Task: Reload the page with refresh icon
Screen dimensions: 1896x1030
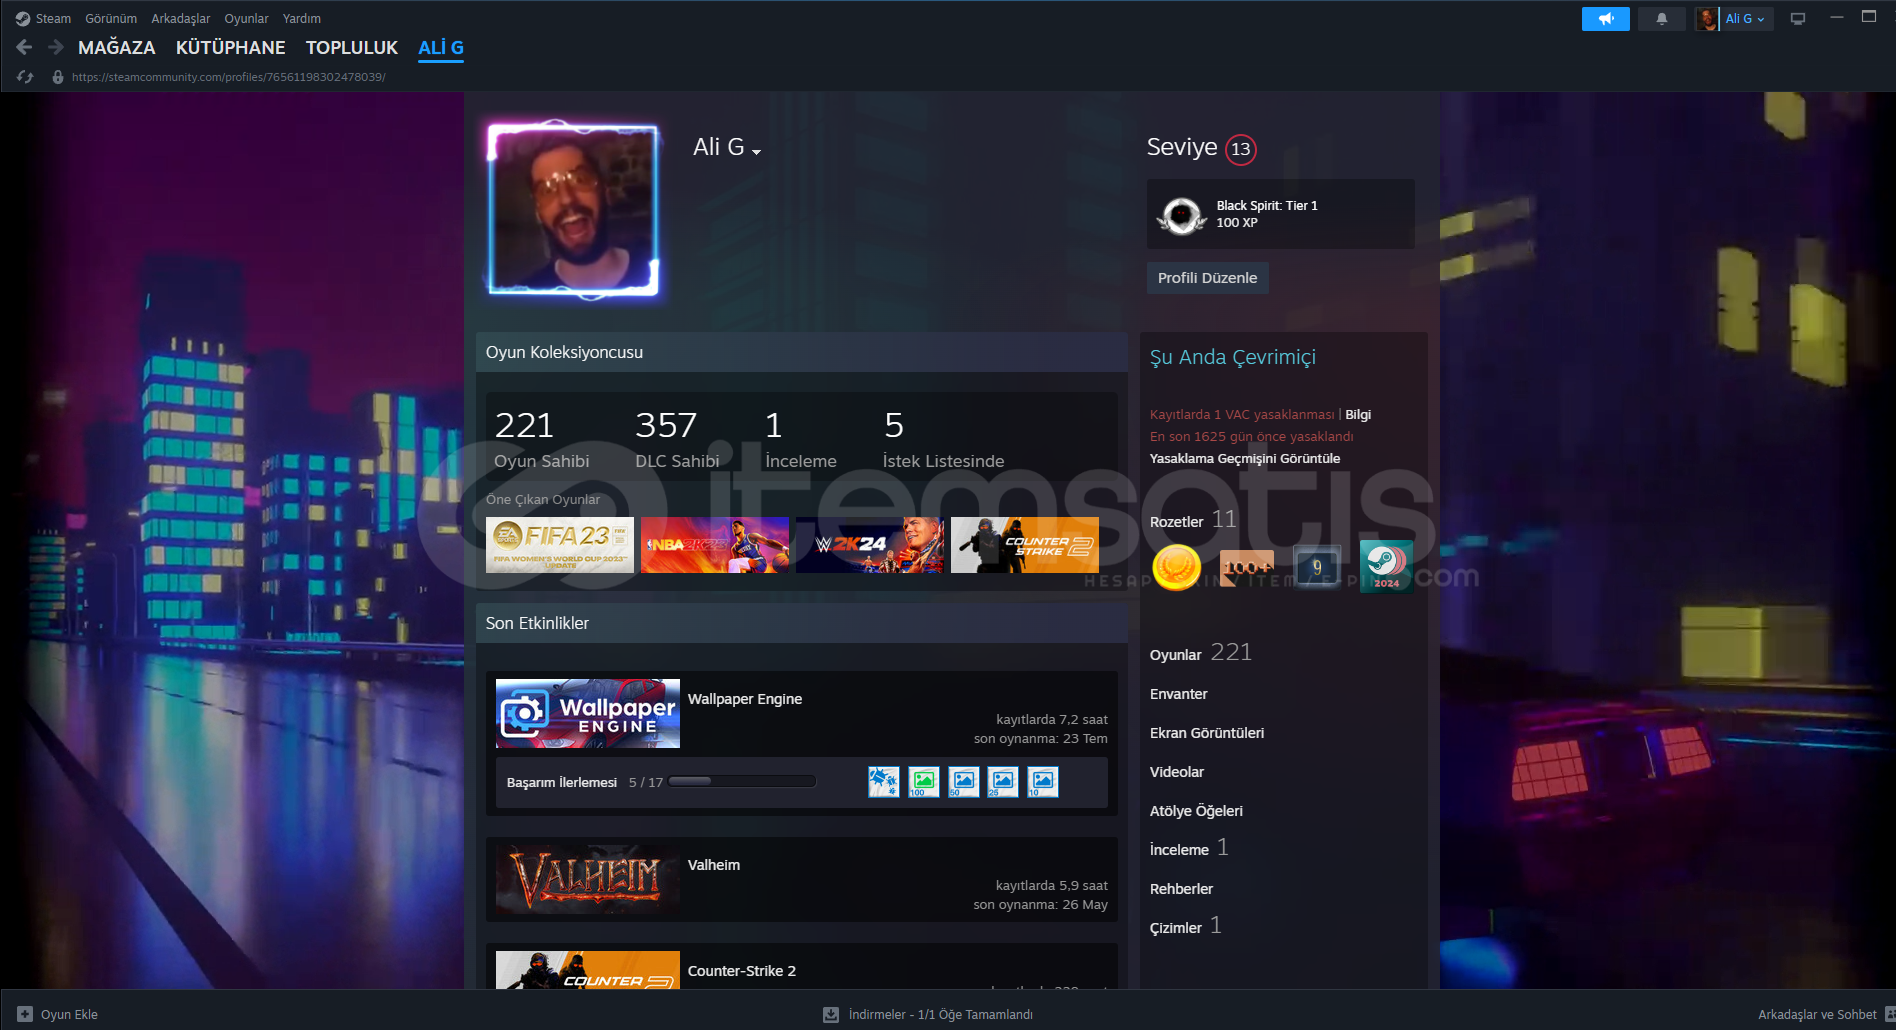Action: 25,77
